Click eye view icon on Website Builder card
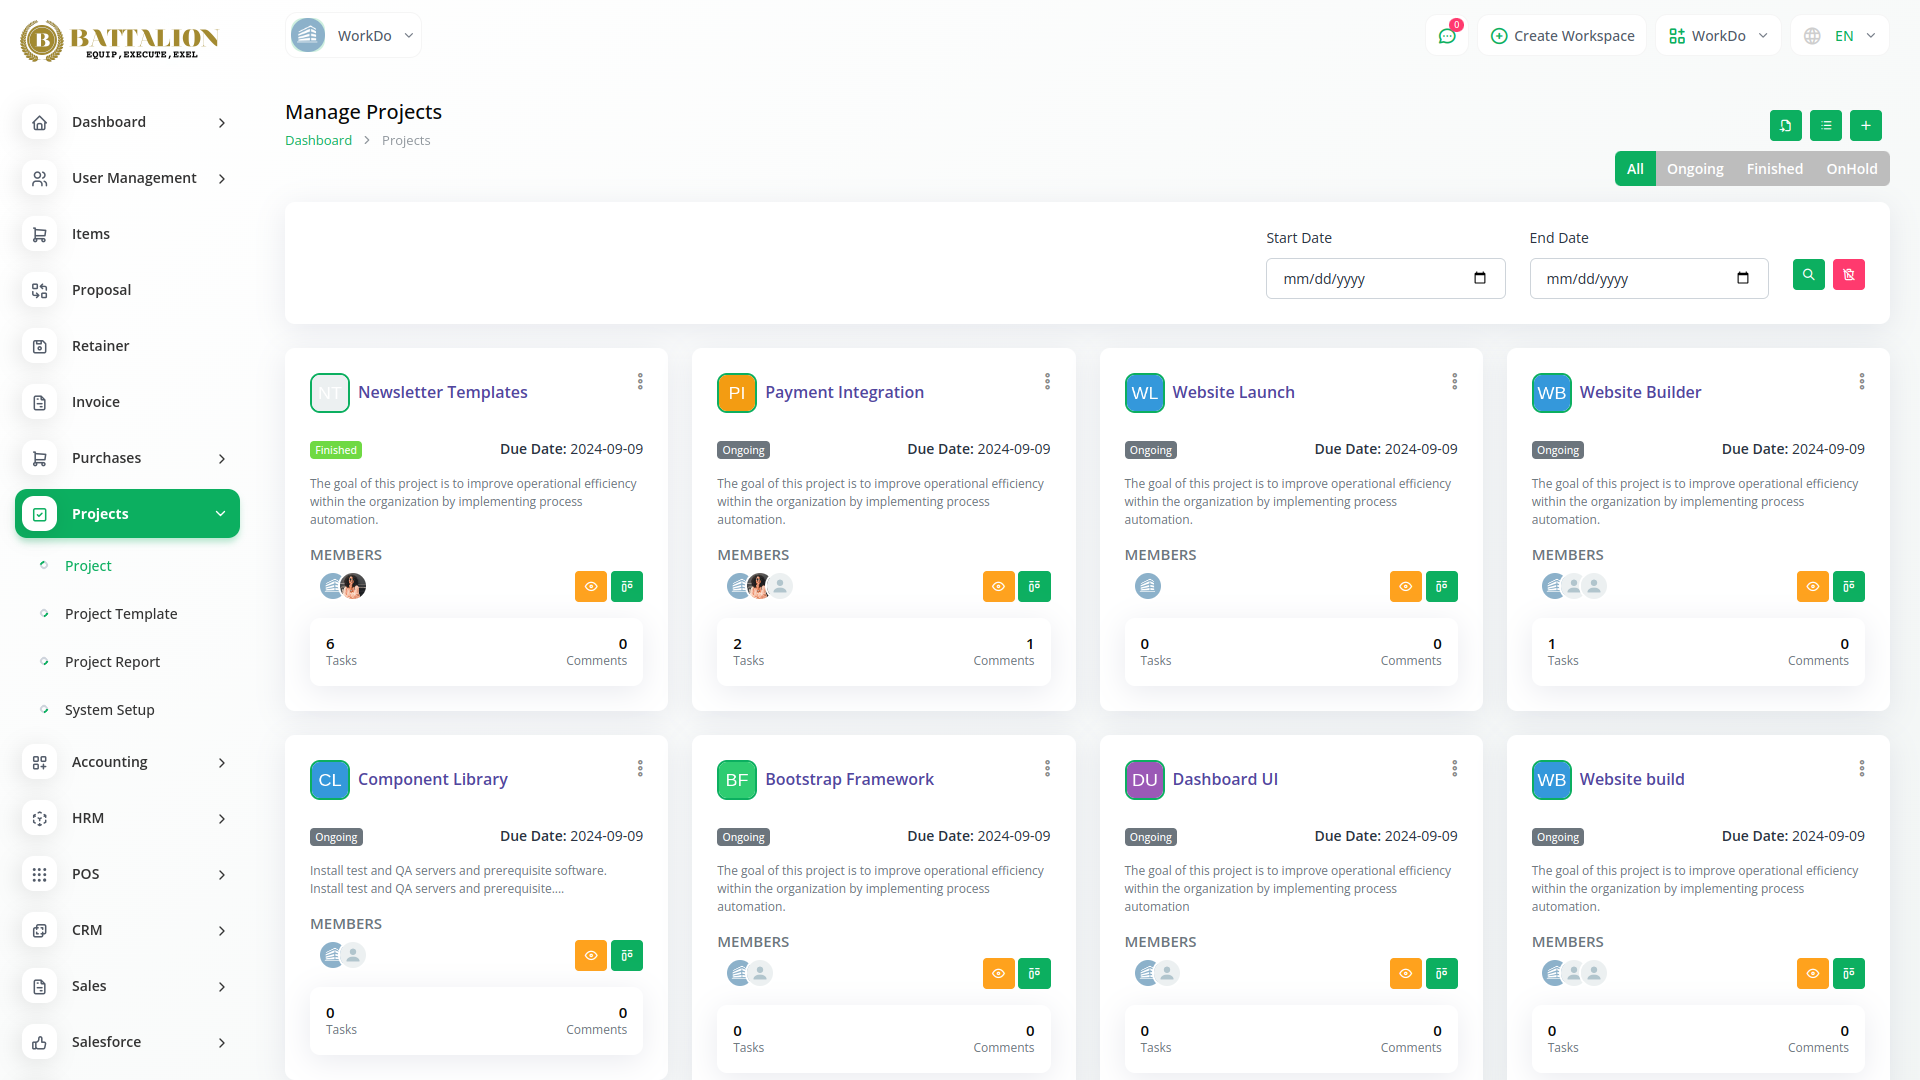The image size is (1920, 1080). tap(1812, 587)
